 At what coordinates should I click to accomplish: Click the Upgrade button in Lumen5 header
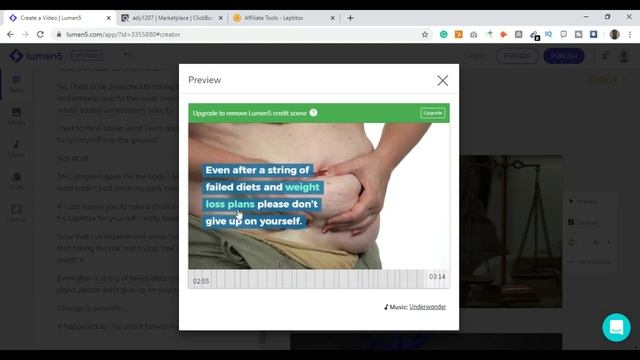coord(87,56)
